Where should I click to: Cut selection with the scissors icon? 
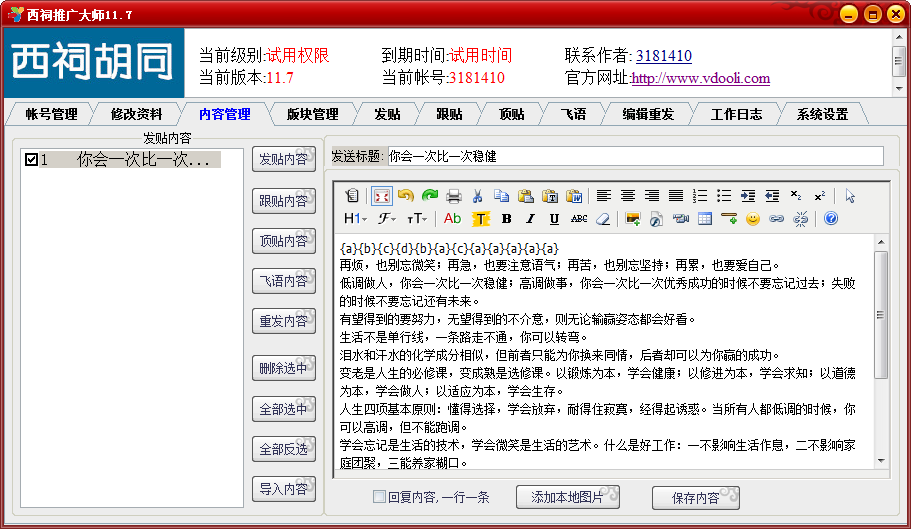[x=478, y=196]
